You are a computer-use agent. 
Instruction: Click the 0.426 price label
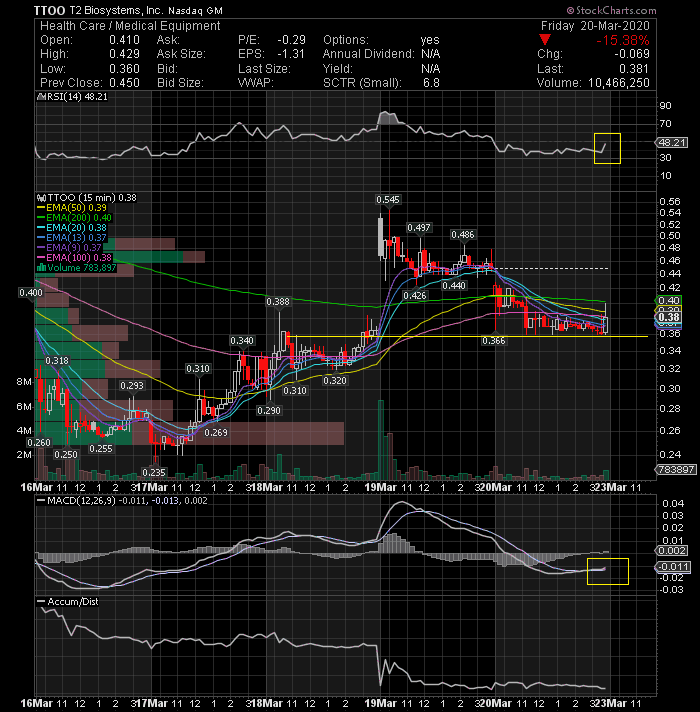pos(415,296)
